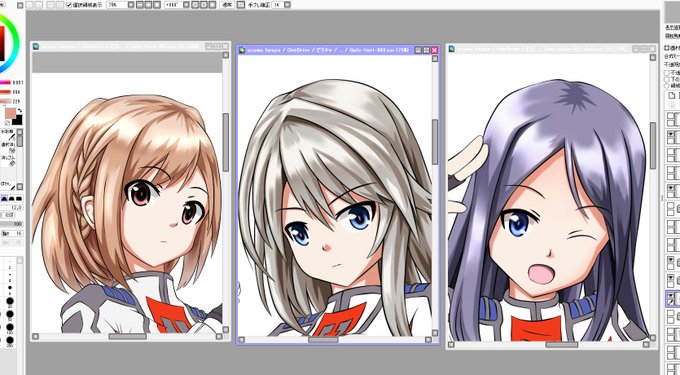Click the 手ブレ補正 stabilizer value field
Viewport: 680px width, 375px height.
pyautogui.click(x=278, y=5)
